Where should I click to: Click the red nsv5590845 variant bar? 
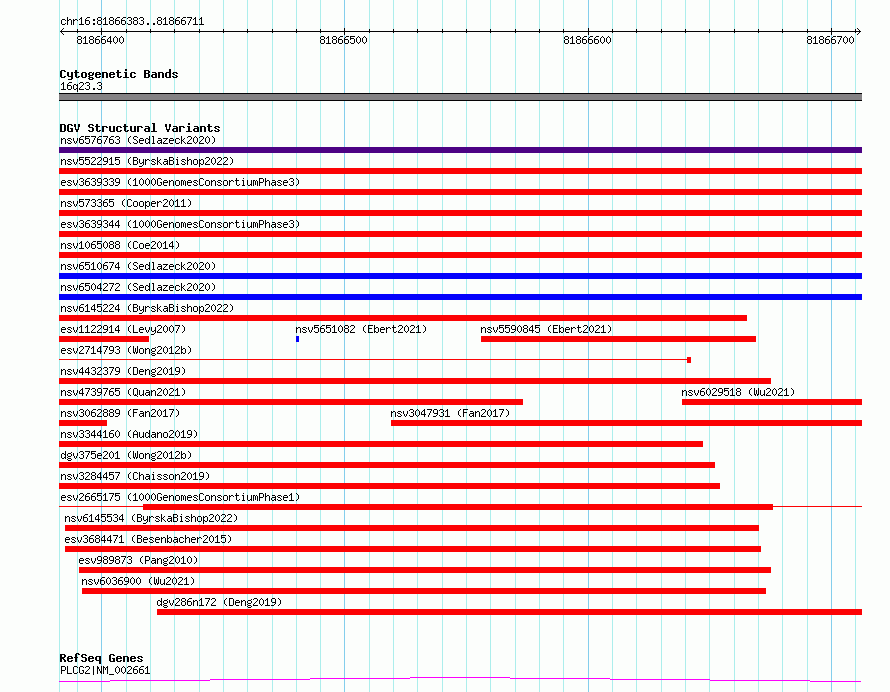tap(618, 339)
